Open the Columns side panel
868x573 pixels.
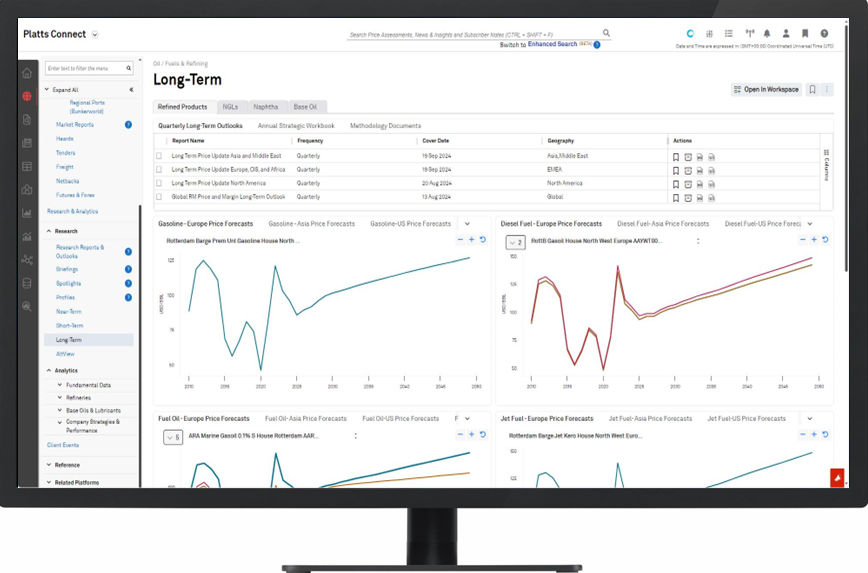[x=826, y=165]
